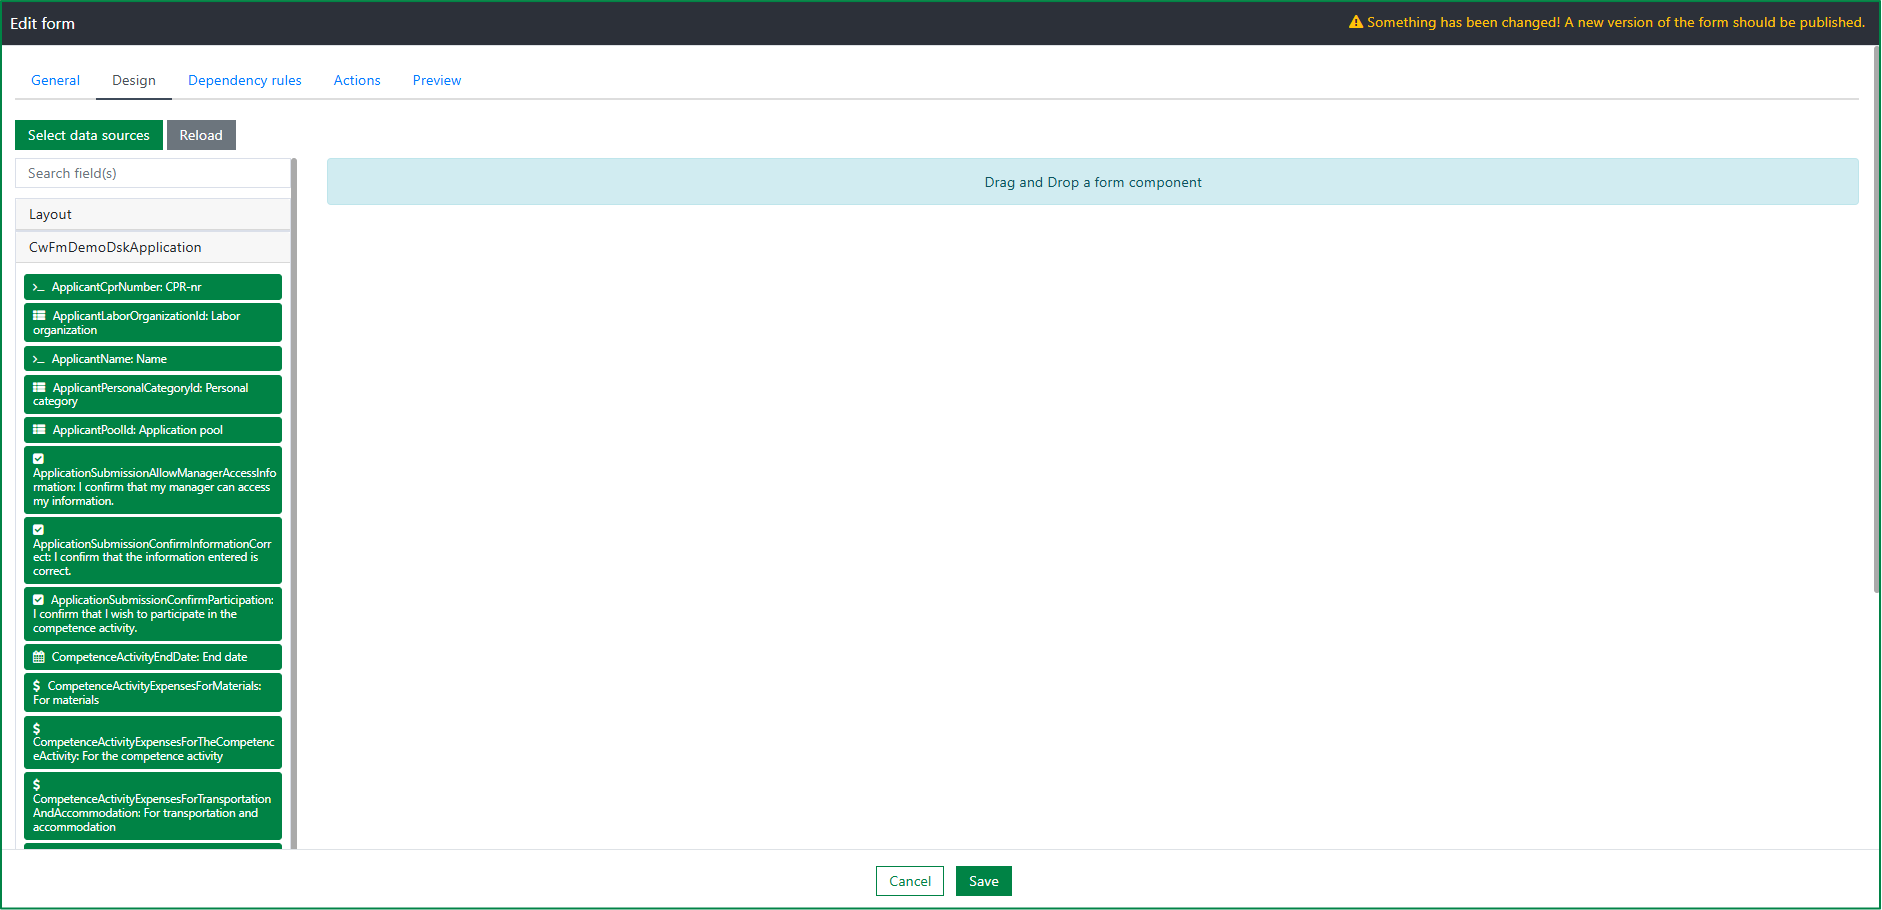The height and width of the screenshot is (910, 1882).
Task: Open the Actions tab
Action: tap(357, 80)
